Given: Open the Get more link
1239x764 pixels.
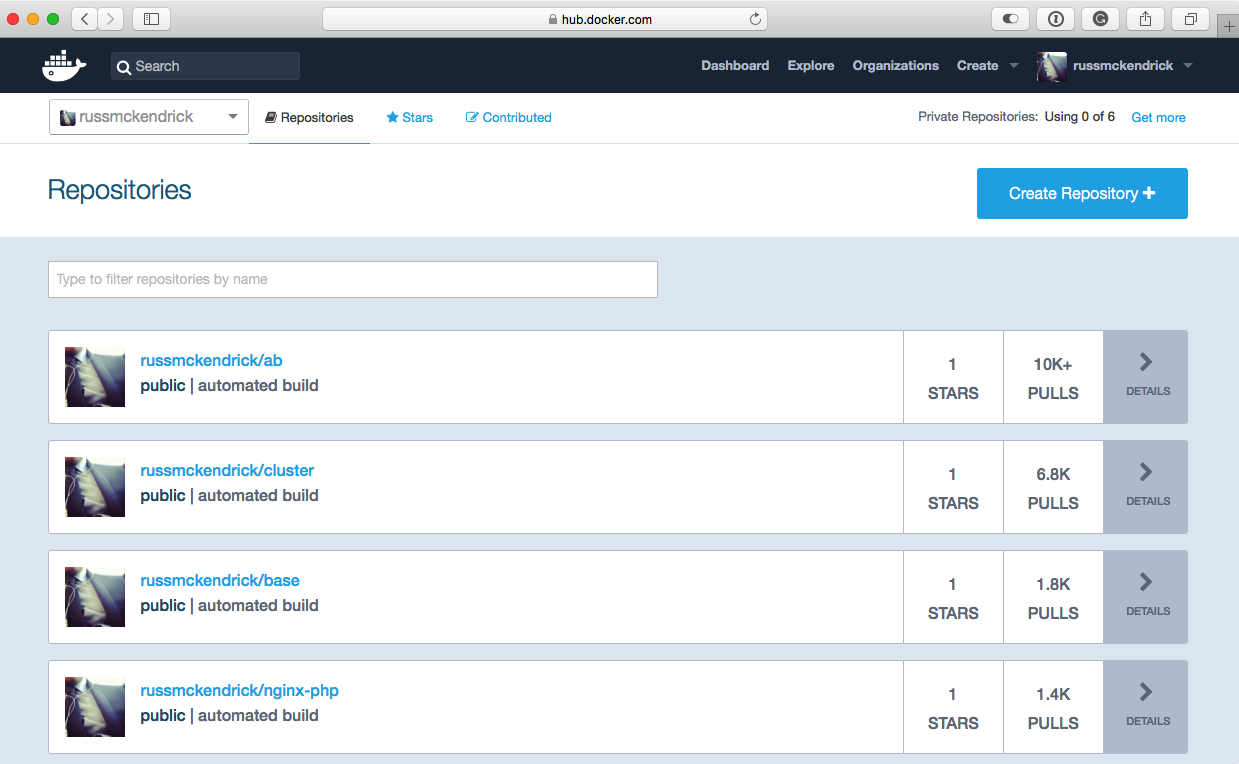Looking at the screenshot, I should coord(1158,117).
